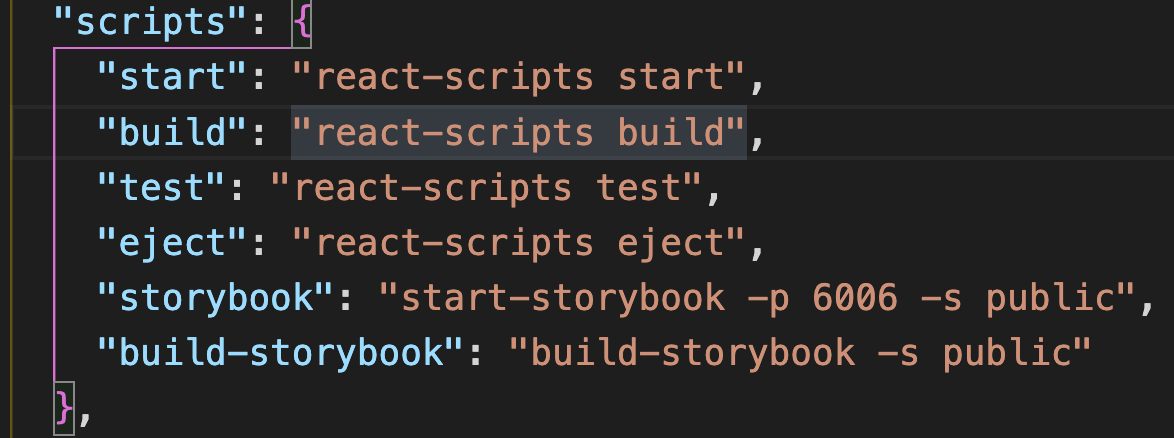
Task: Click the "start-storybook -p 6006 -s public" value
Action: [x=757, y=298]
